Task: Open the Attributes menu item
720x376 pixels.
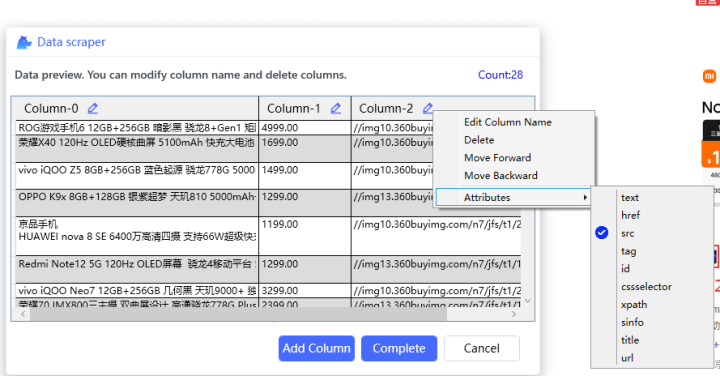Action: [513, 197]
